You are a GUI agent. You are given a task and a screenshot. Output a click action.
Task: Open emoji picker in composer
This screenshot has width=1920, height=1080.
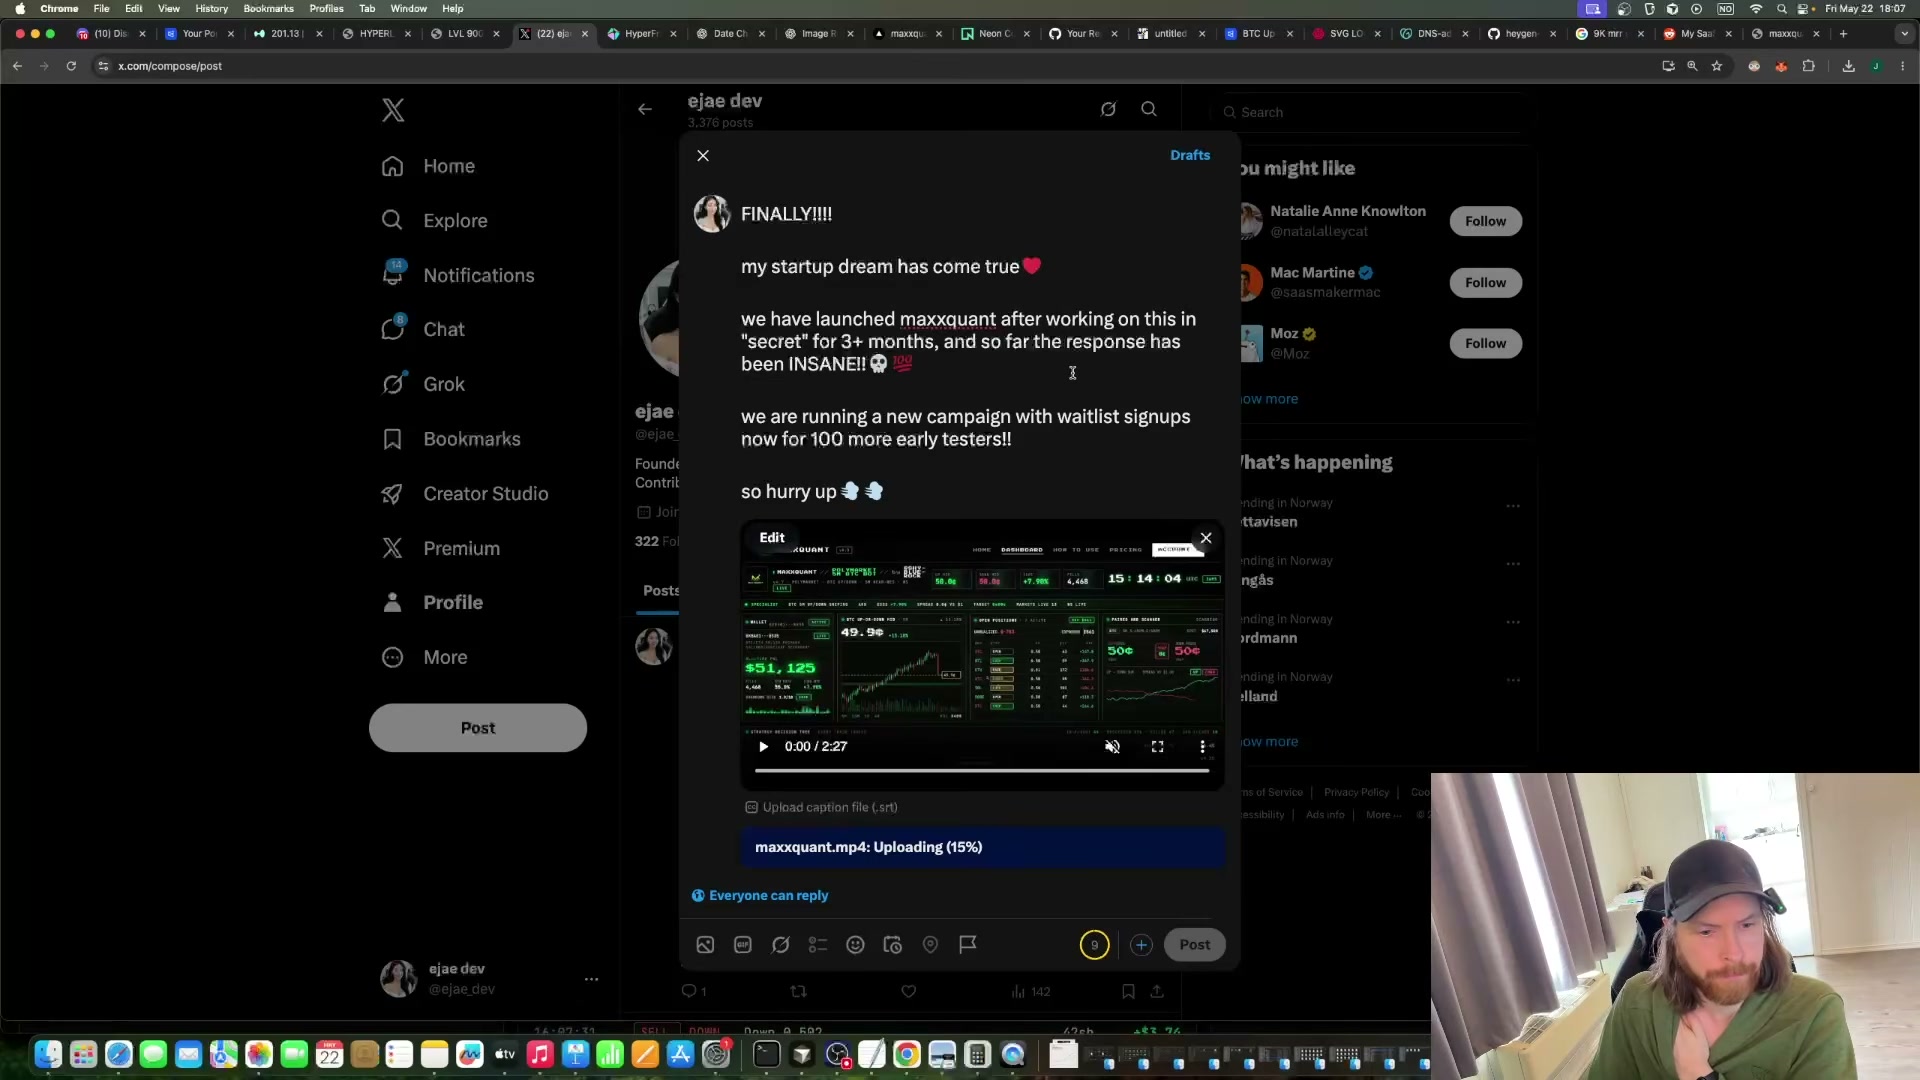(855, 945)
